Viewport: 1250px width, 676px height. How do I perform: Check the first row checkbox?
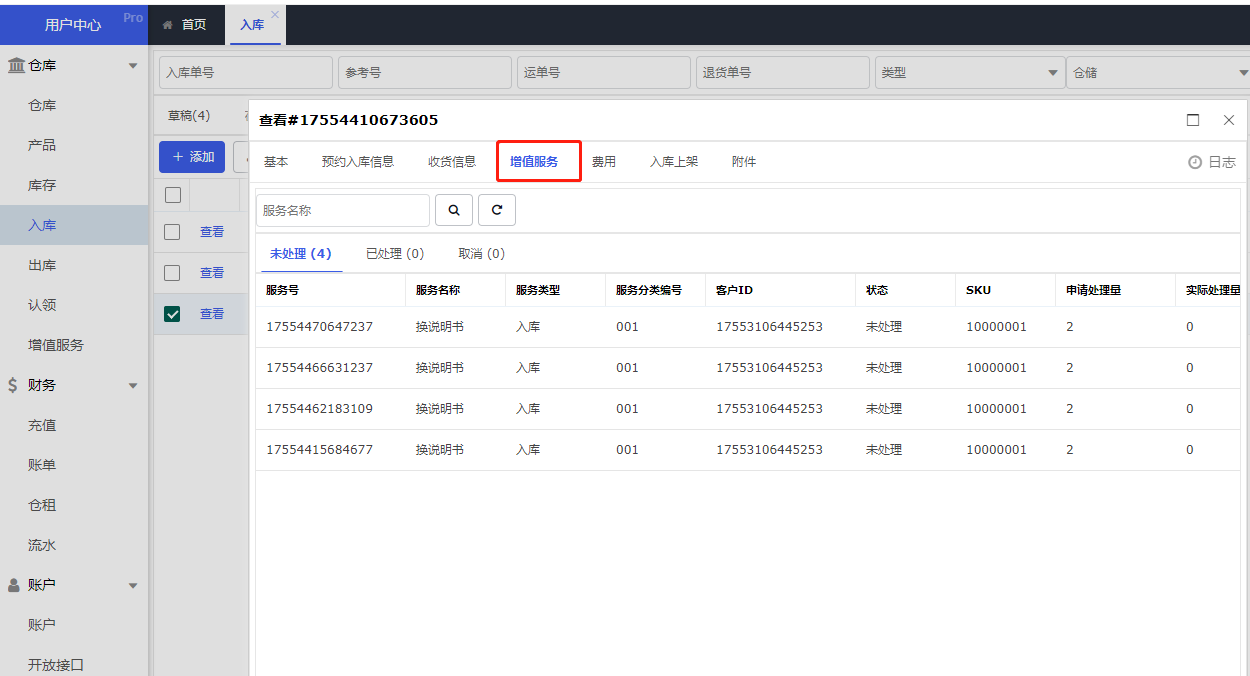[172, 232]
